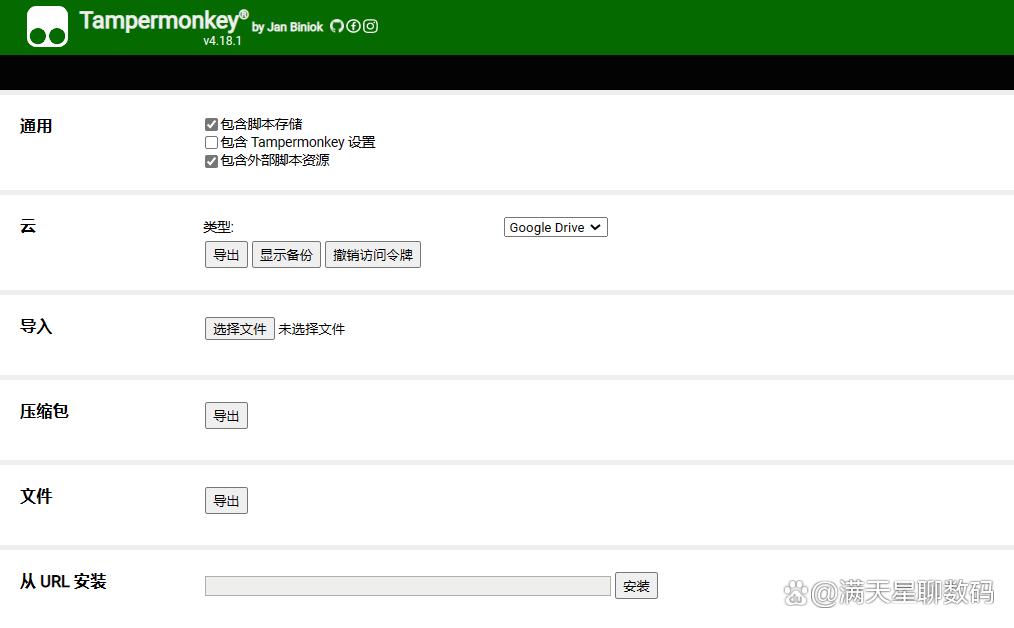Click the 压缩包 section heading

[x=44, y=411]
